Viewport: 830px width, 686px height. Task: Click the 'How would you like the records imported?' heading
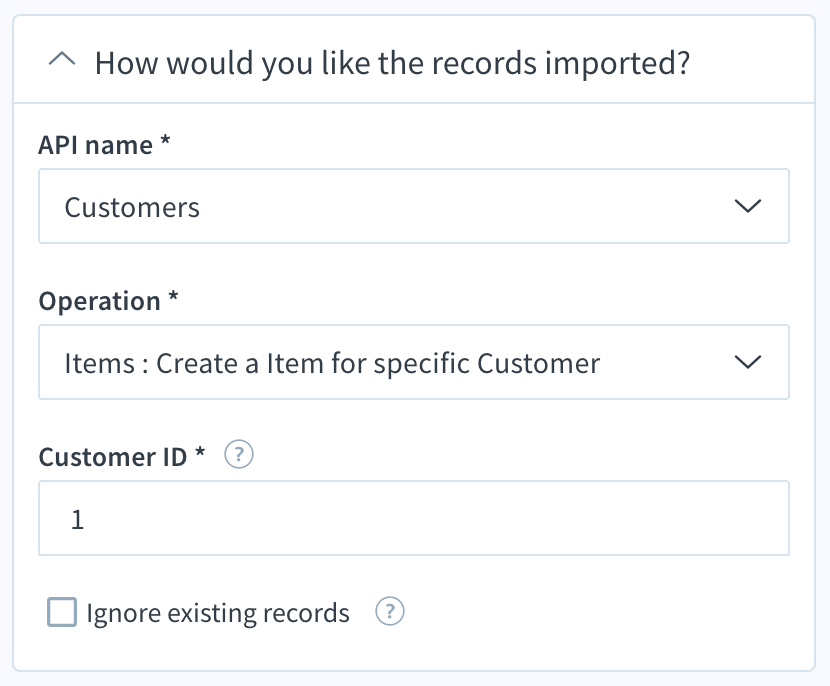click(x=392, y=64)
